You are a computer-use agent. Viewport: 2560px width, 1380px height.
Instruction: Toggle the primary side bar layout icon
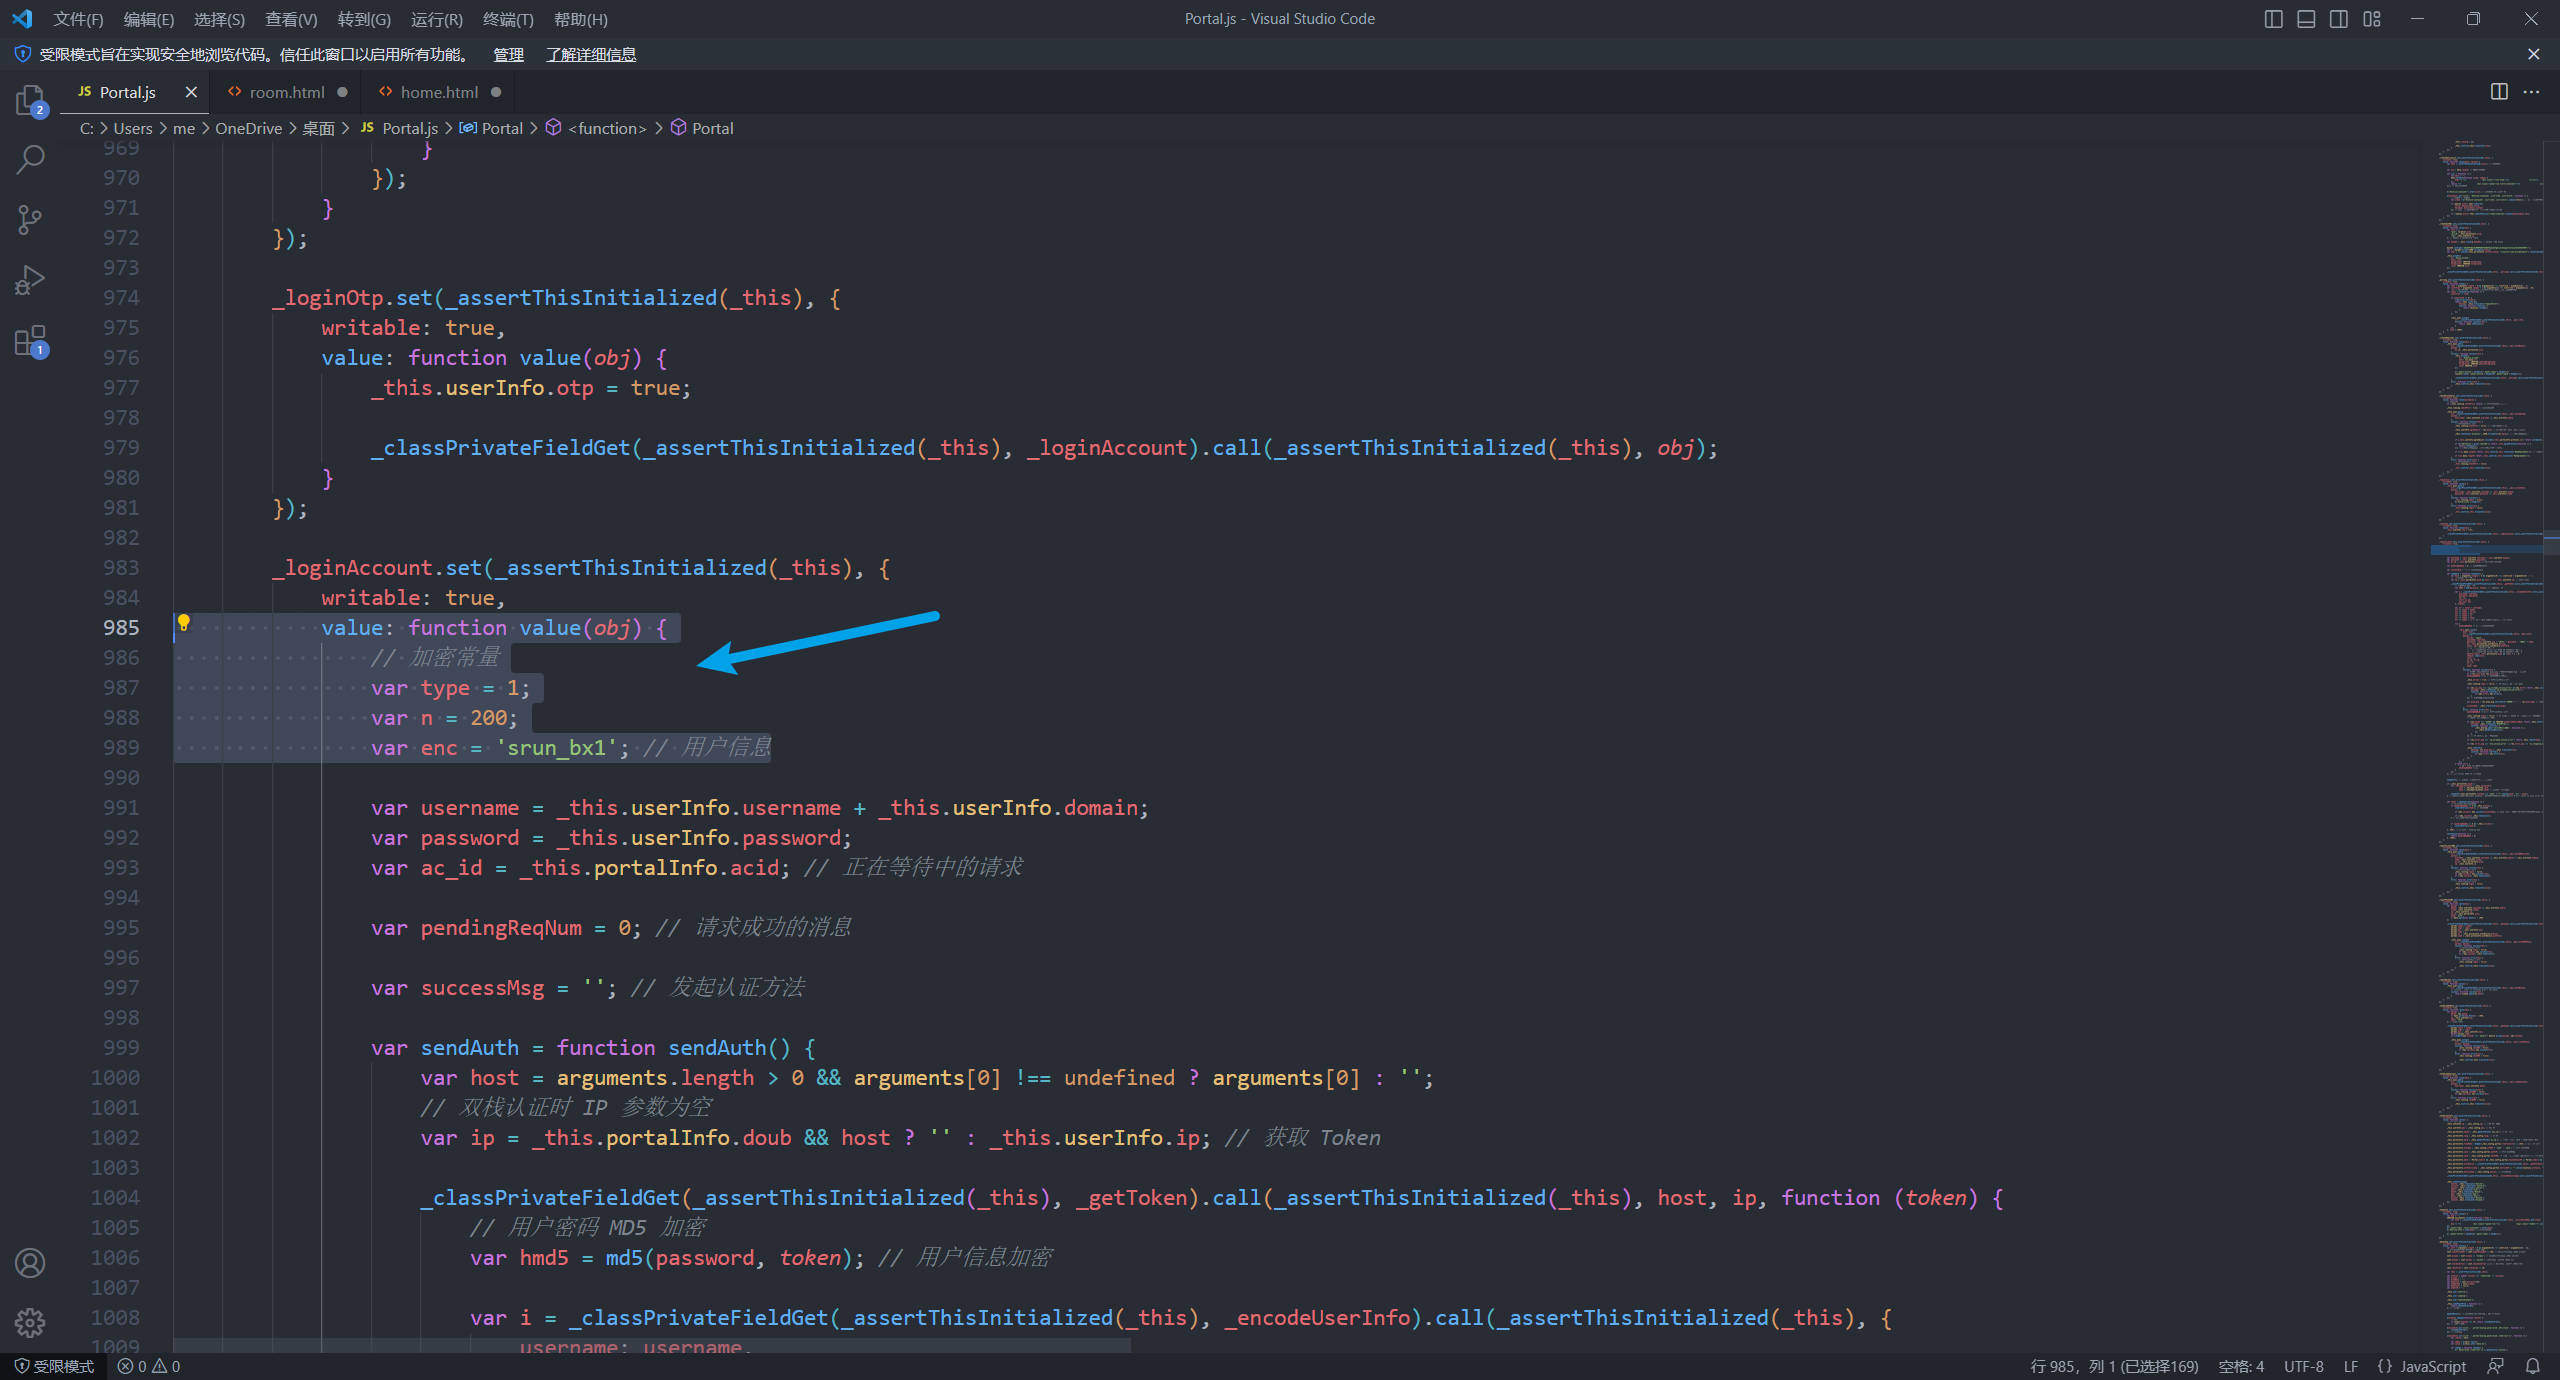click(x=2273, y=19)
